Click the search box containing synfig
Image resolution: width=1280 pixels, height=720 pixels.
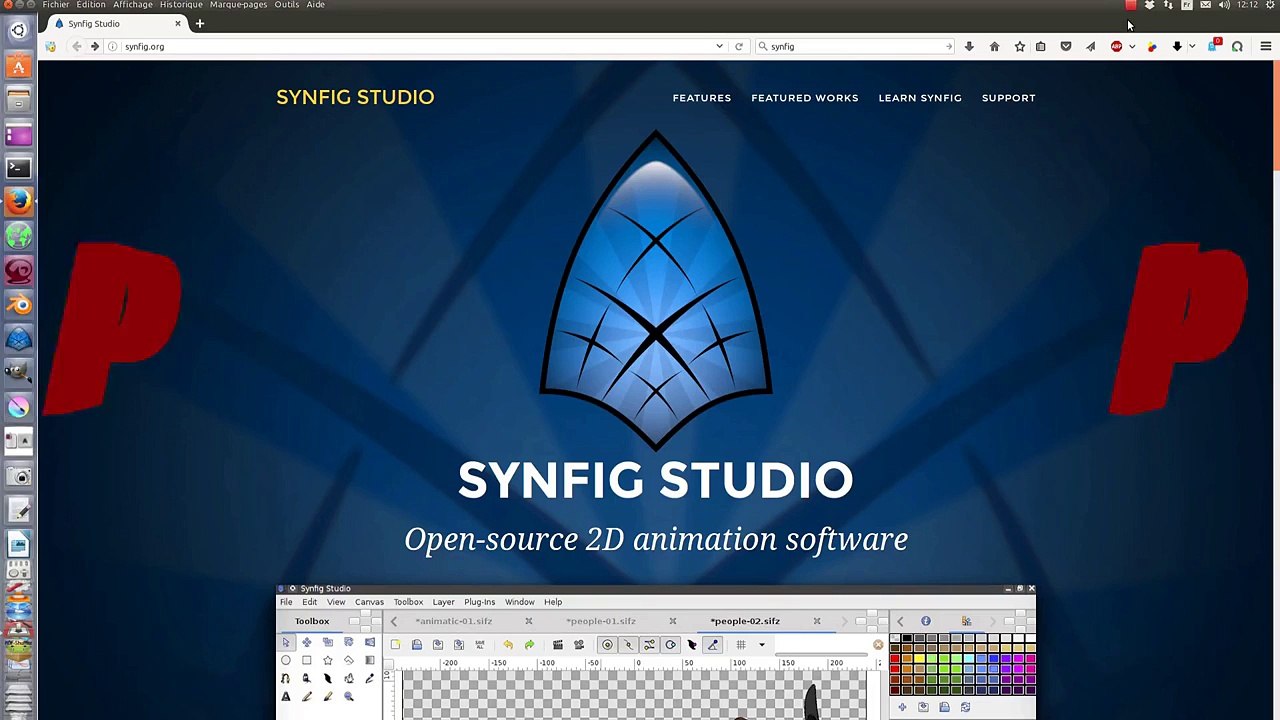click(x=855, y=46)
